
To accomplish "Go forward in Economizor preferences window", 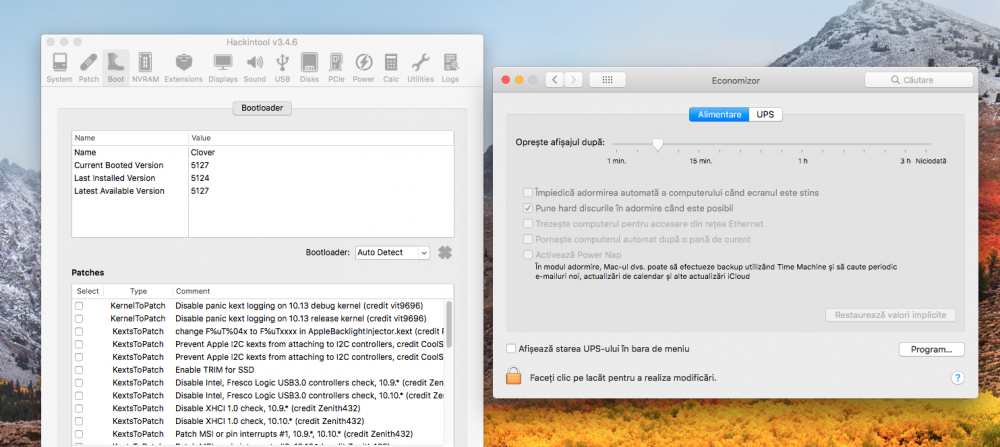I will tap(574, 80).
